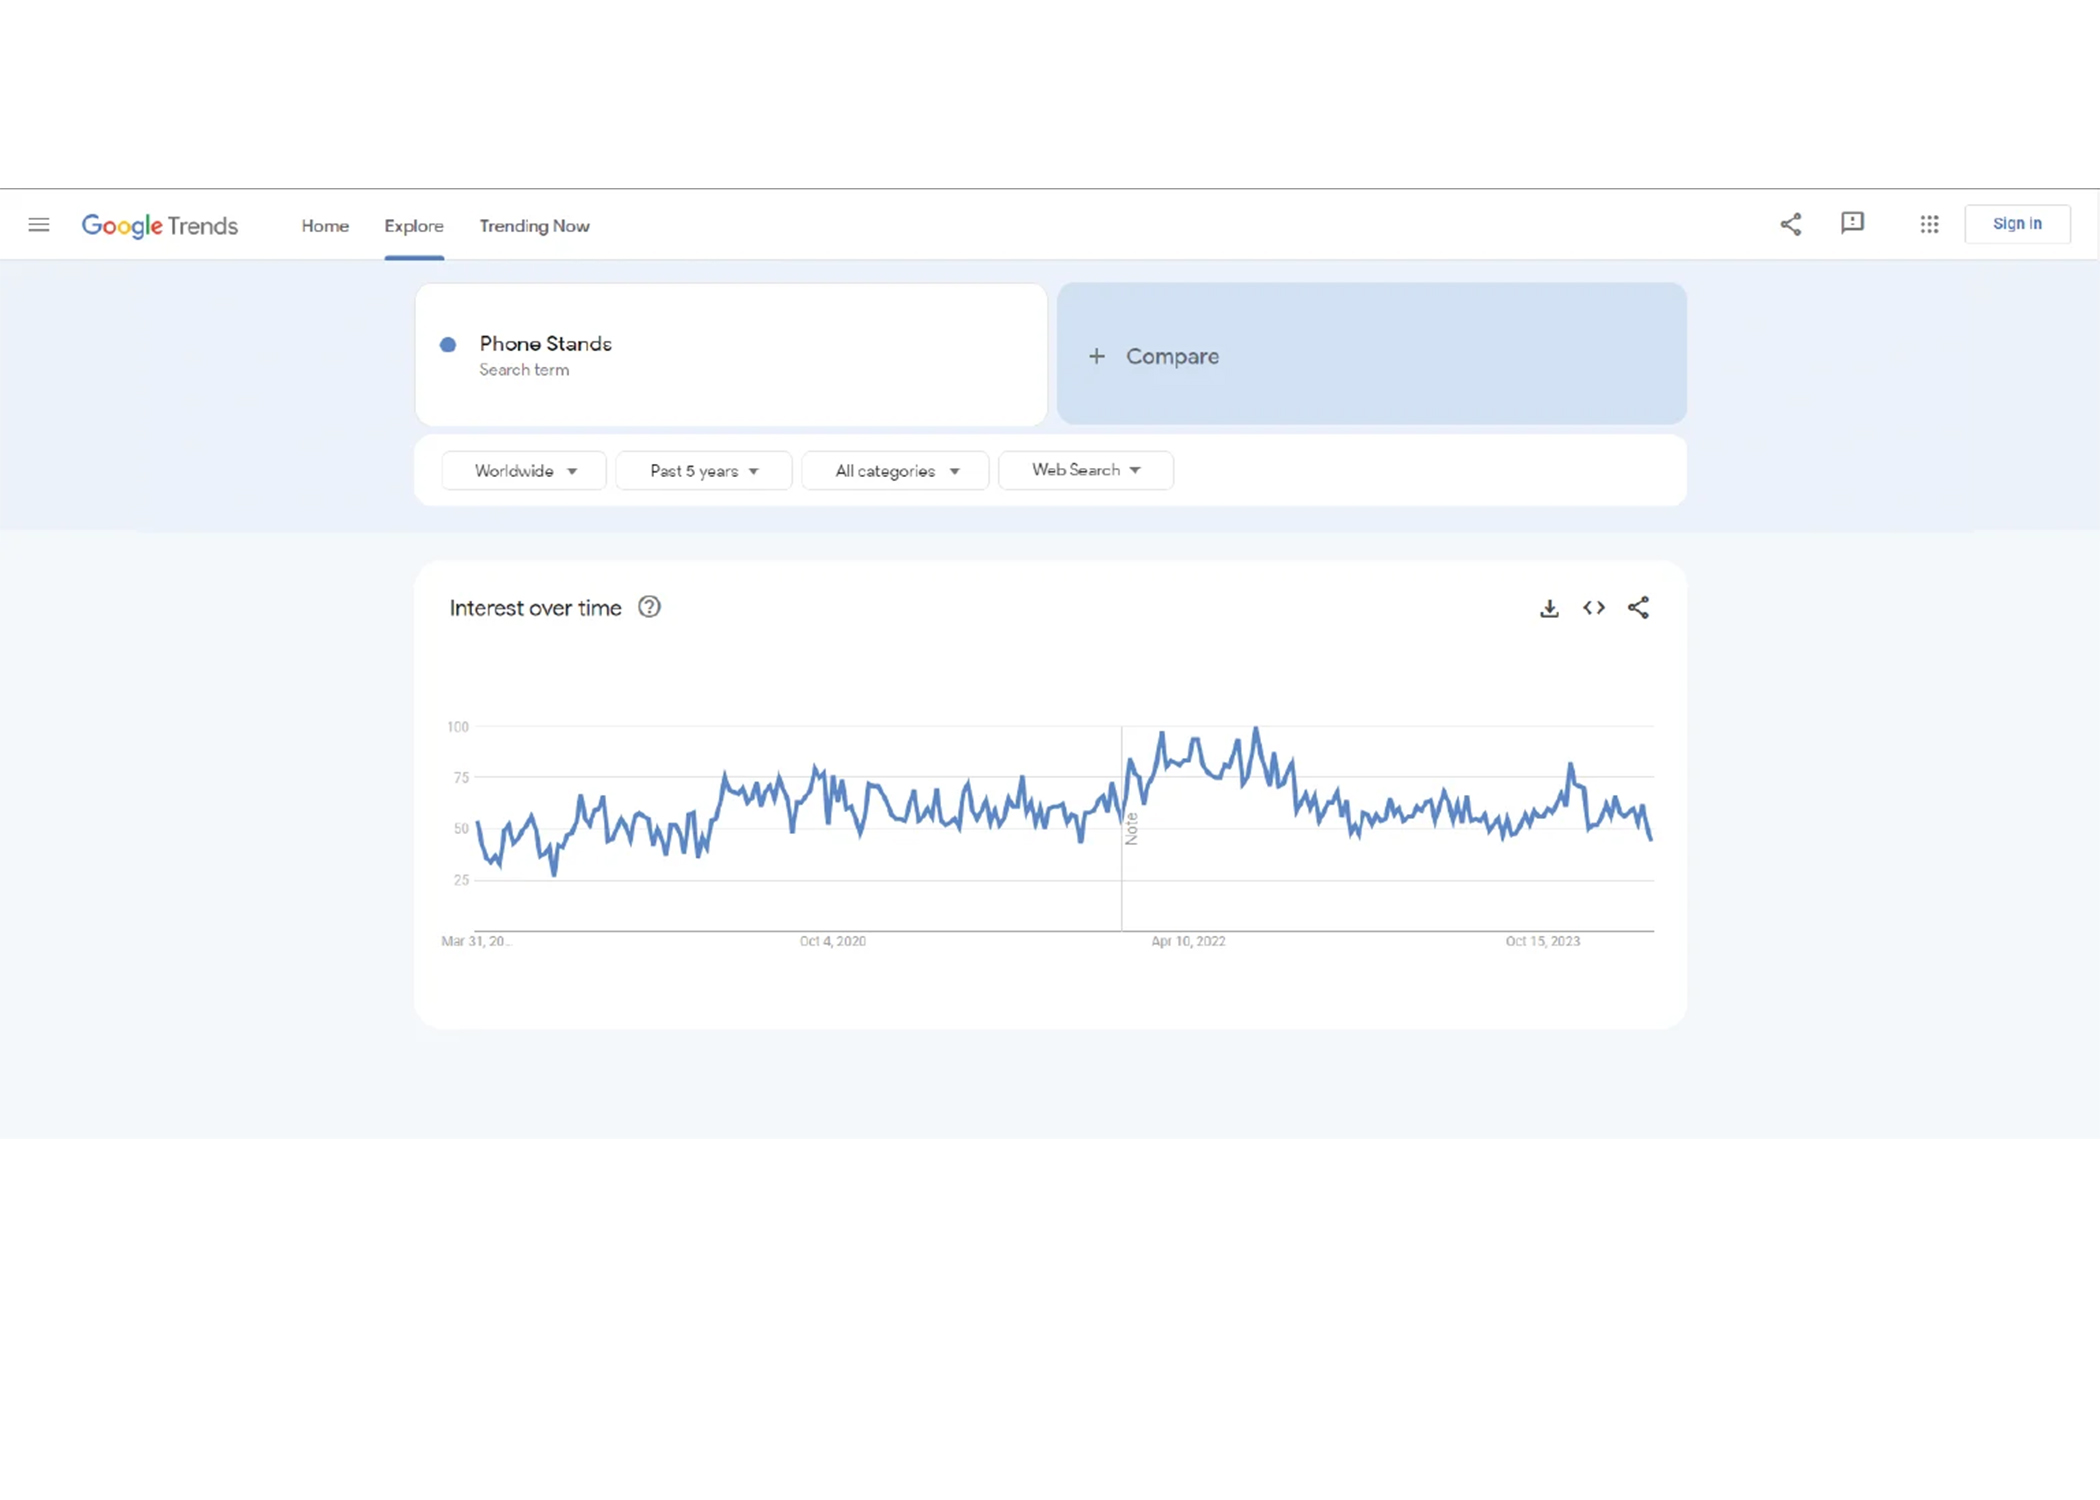This screenshot has height=1500, width=2100.
Task: Download the Interest over time CSV
Action: [x=1549, y=608]
